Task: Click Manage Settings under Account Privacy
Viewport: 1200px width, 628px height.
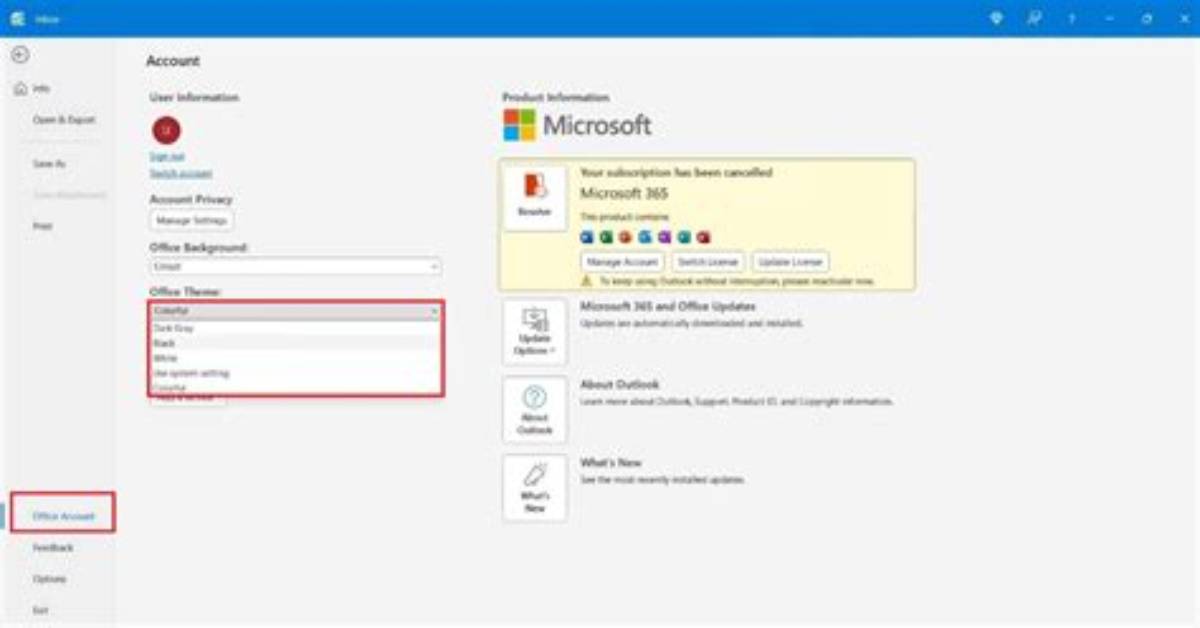Action: (192, 220)
